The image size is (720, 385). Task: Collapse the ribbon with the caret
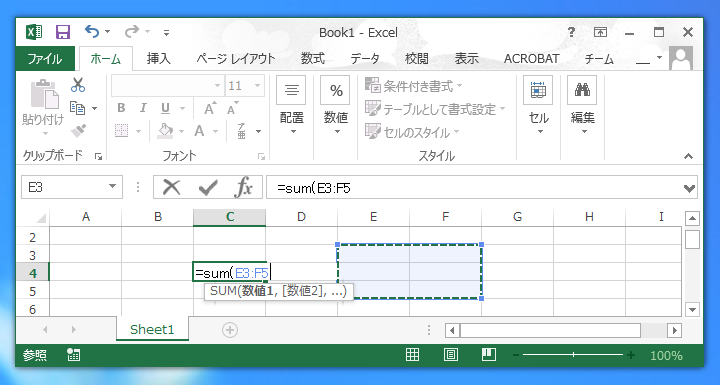[x=688, y=156]
